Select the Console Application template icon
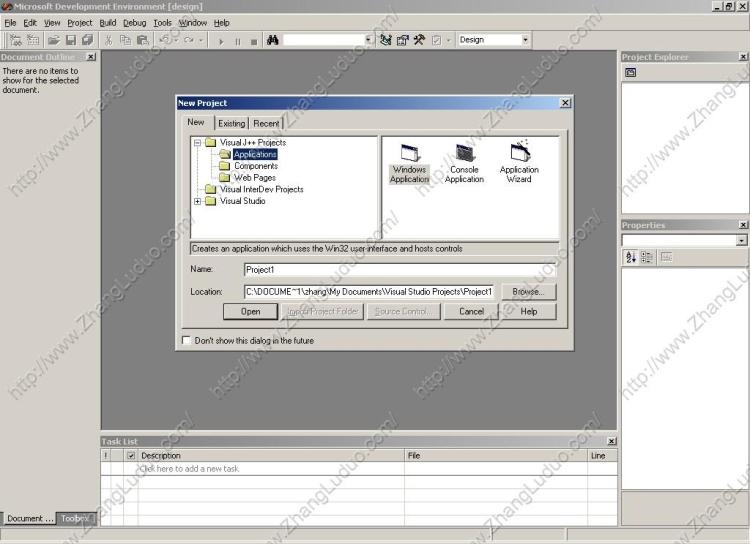 (464, 164)
